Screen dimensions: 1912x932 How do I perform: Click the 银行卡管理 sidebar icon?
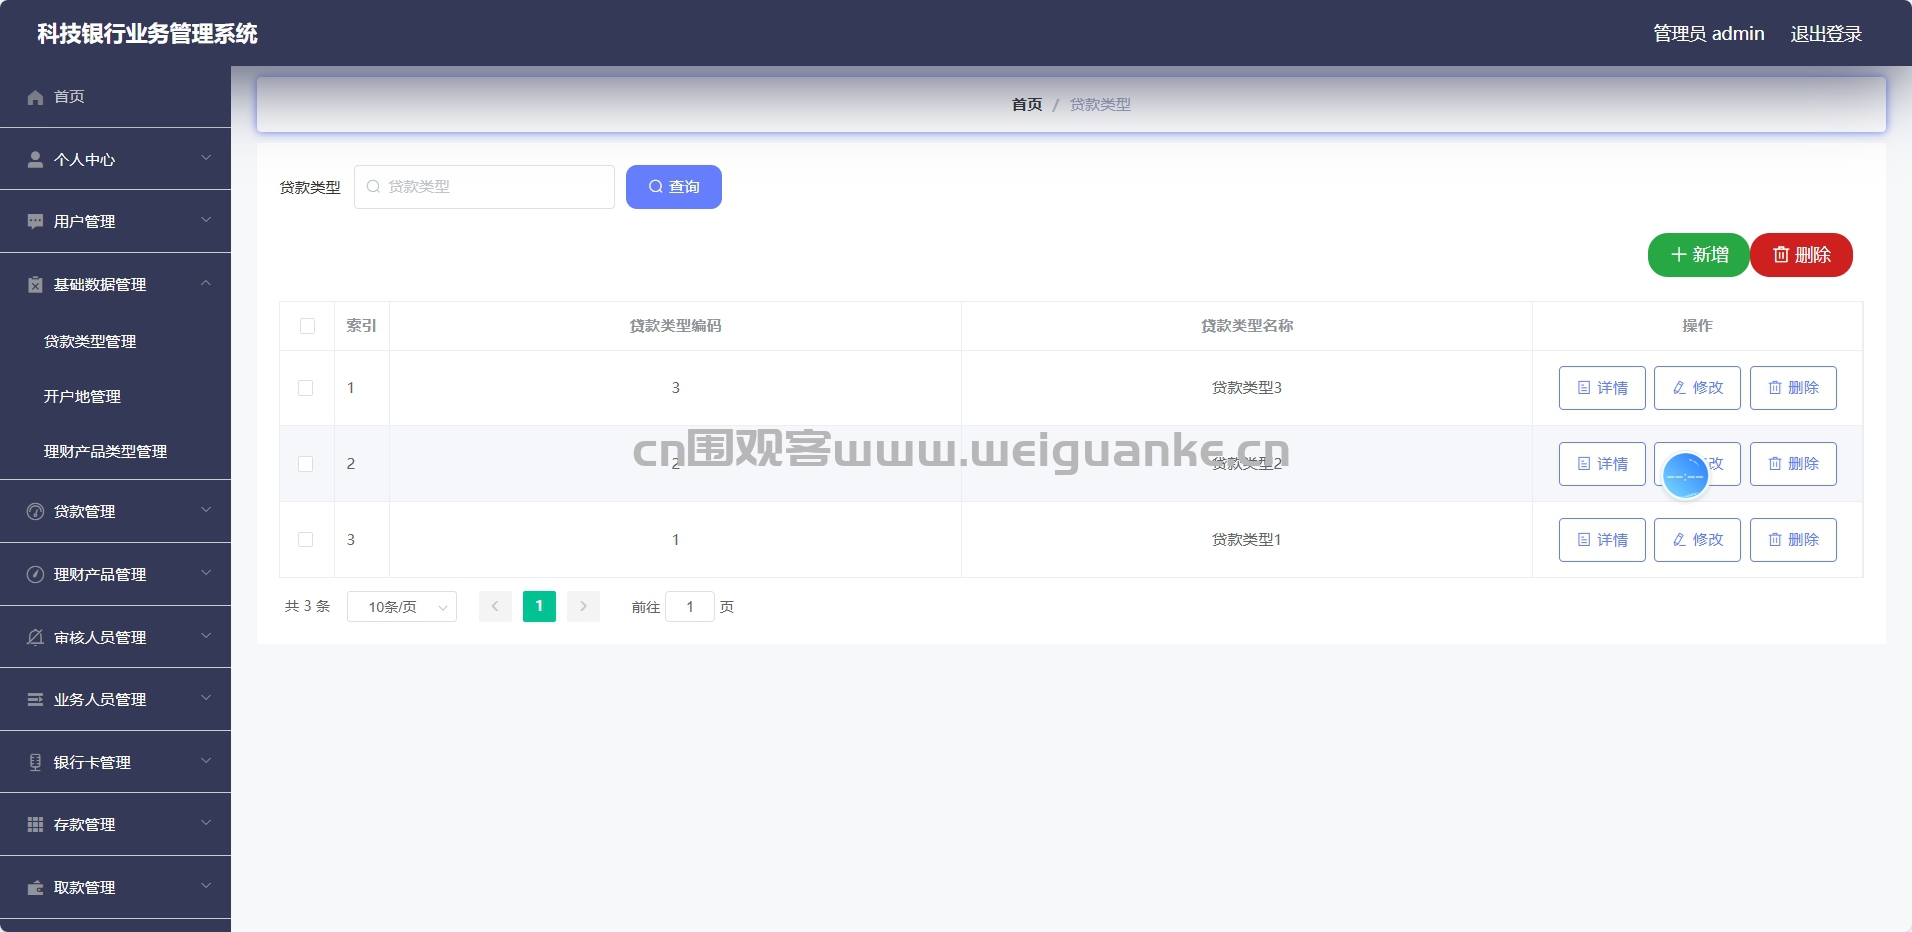pos(35,762)
